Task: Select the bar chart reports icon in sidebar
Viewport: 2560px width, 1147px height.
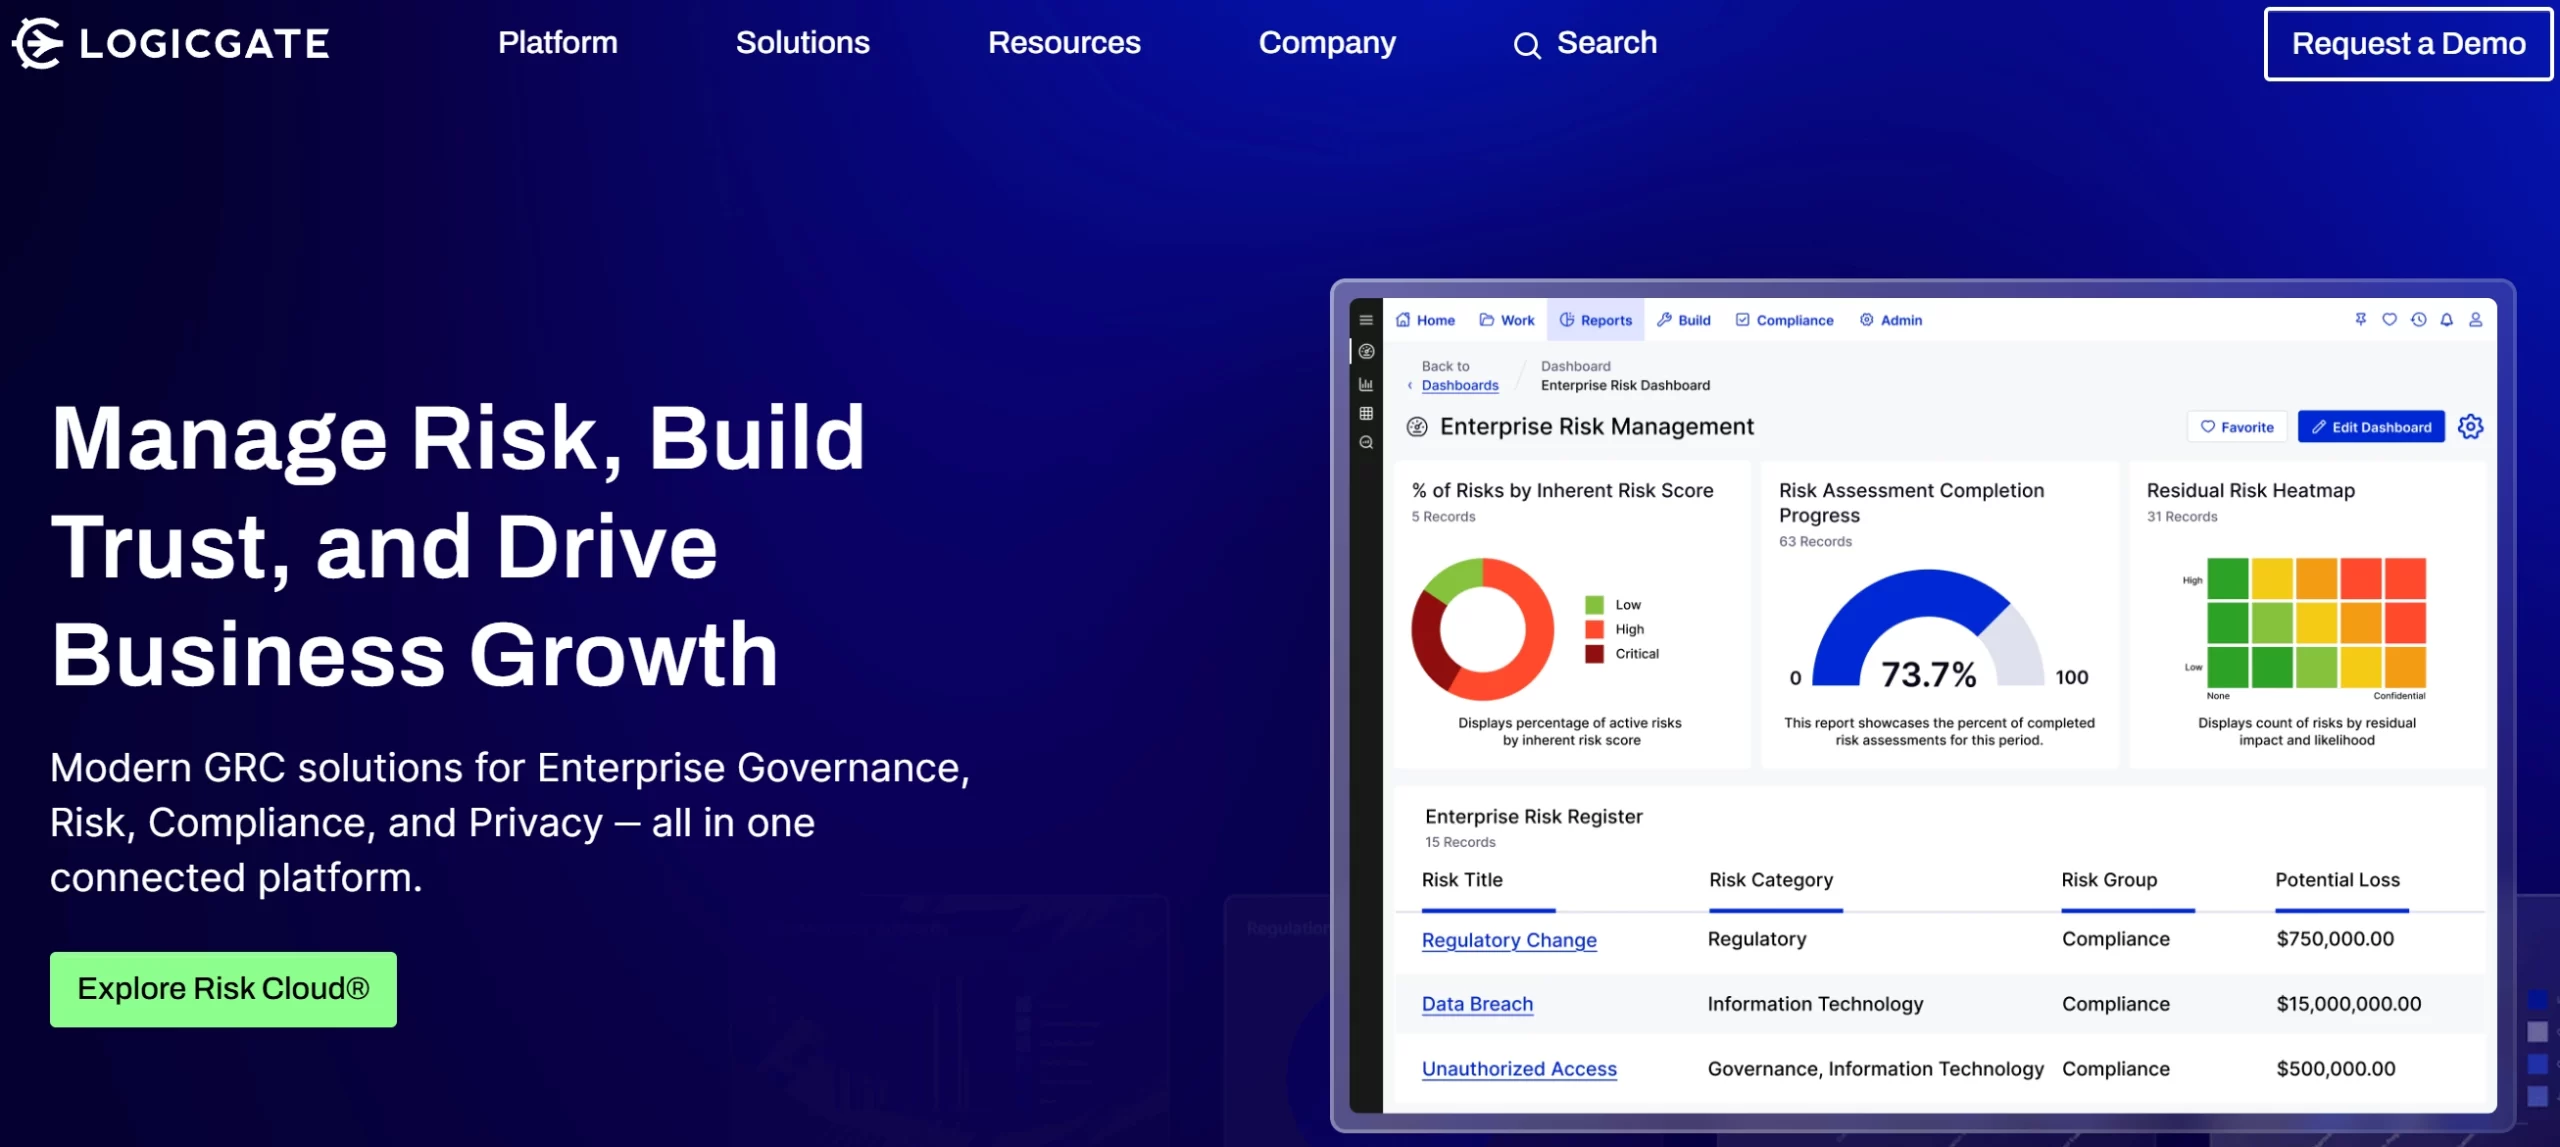Action: click(x=1365, y=381)
